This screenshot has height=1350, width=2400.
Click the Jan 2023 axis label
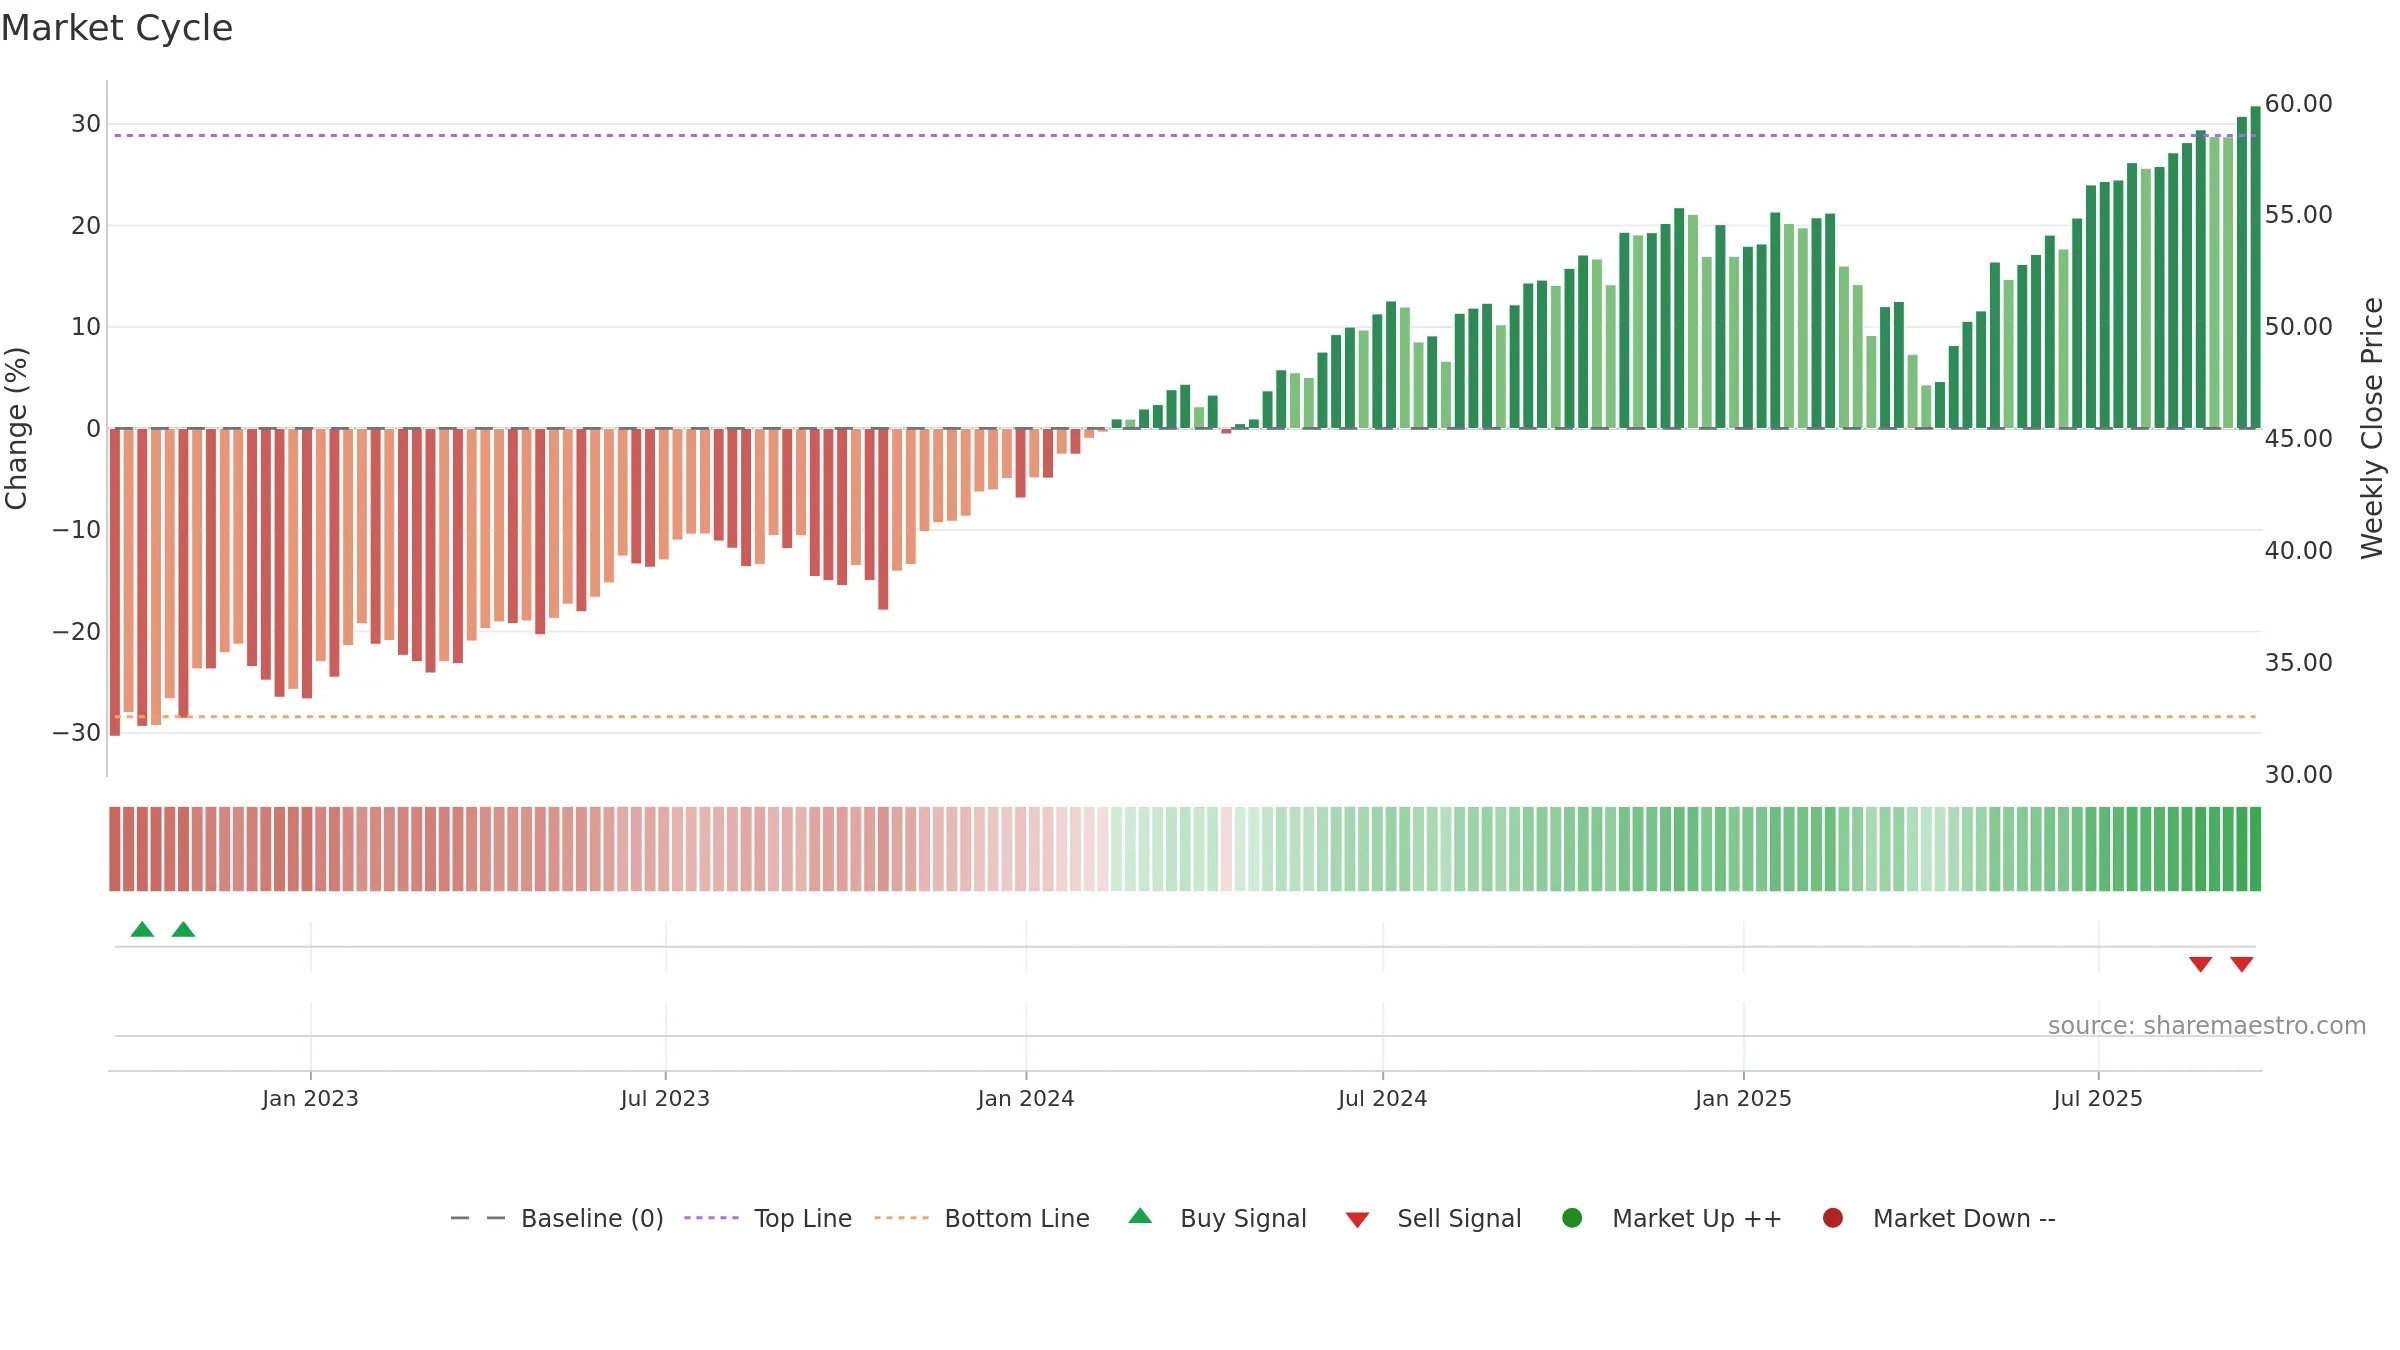click(x=310, y=1099)
